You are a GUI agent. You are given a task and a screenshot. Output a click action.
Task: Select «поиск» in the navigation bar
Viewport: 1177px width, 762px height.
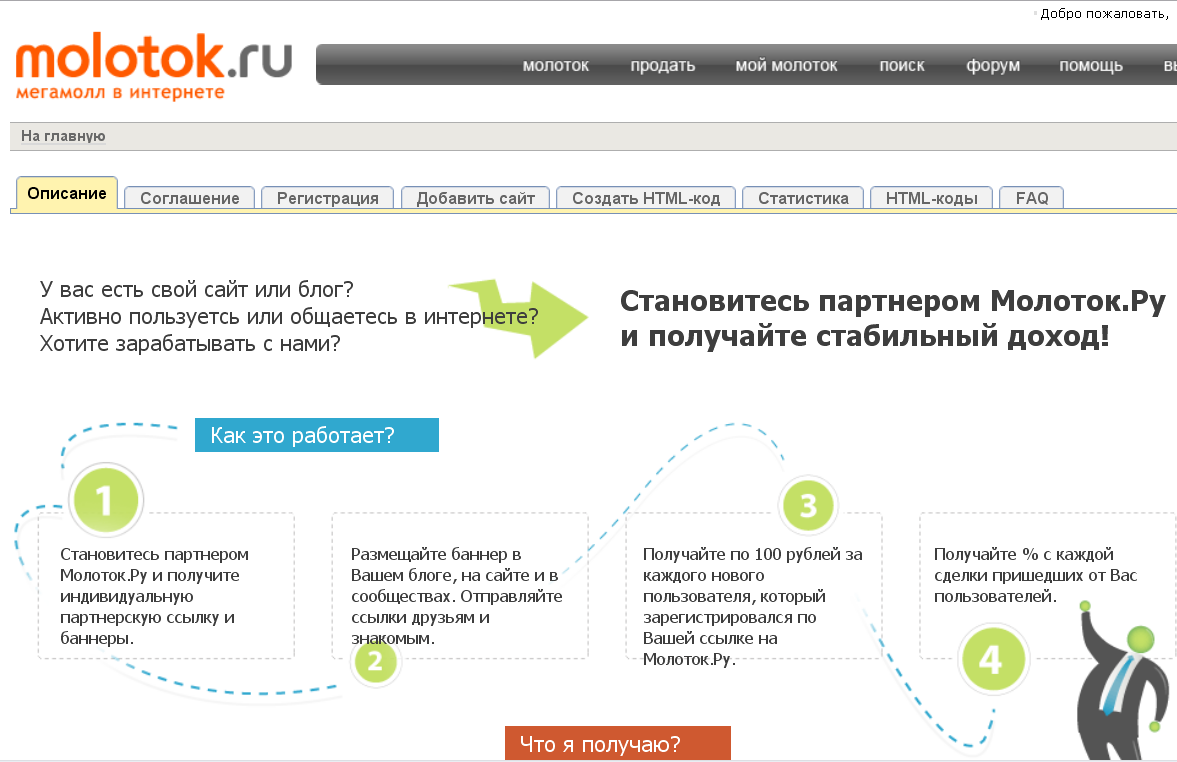pos(902,65)
